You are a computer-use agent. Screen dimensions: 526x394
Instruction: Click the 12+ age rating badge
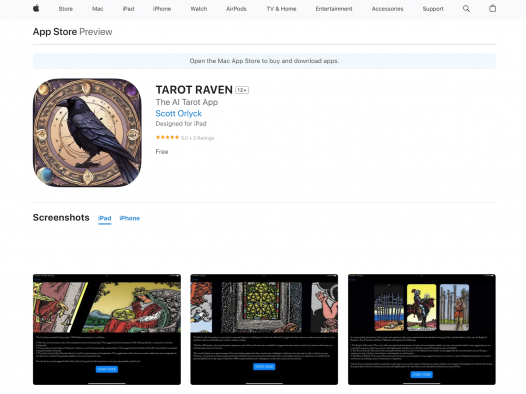coord(242,90)
